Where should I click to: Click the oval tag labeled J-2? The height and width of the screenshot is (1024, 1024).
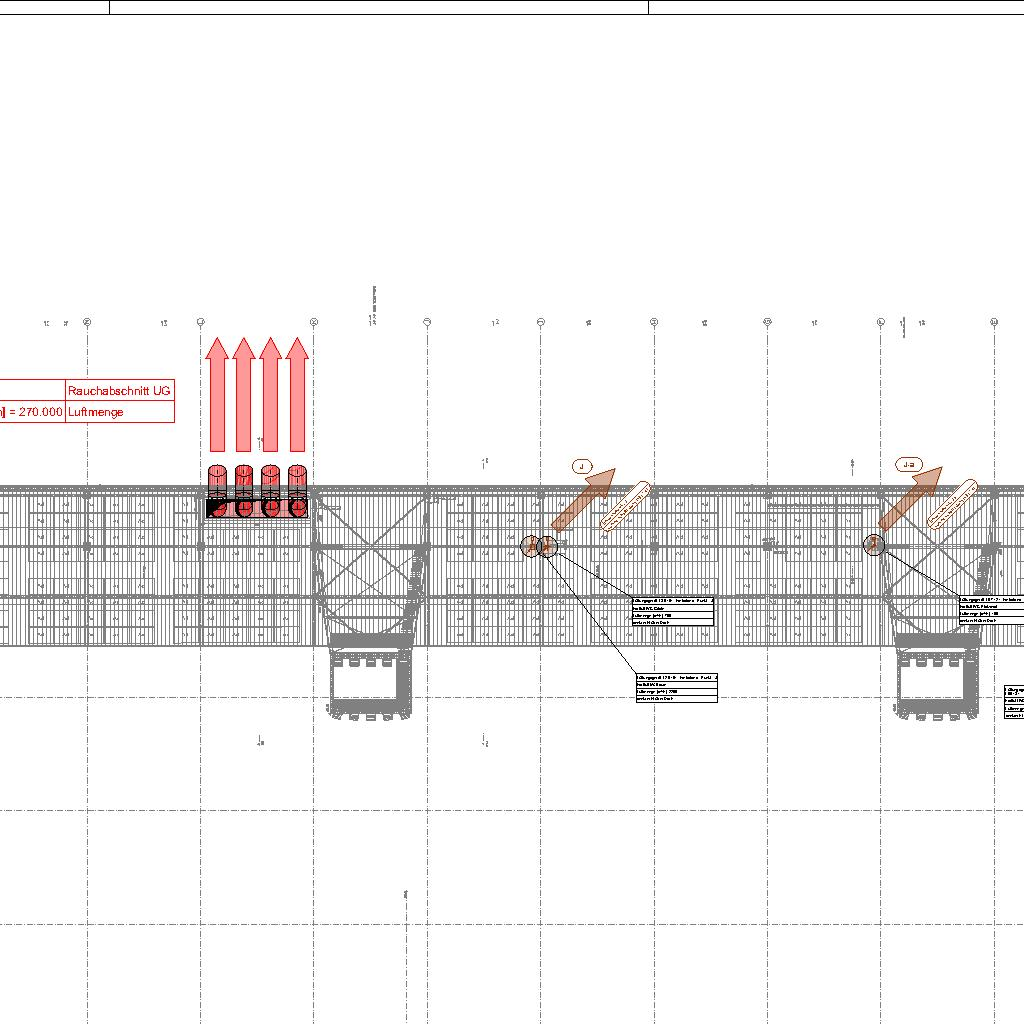pyautogui.click(x=908, y=465)
